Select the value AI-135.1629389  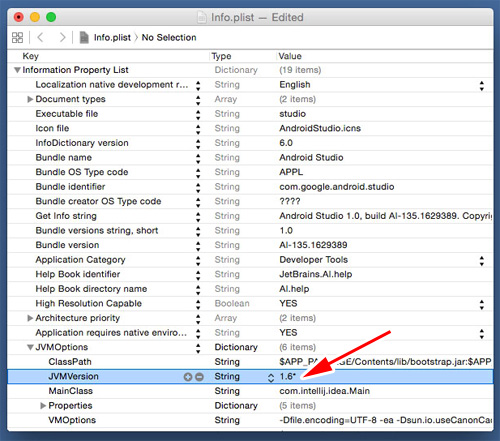pyautogui.click(x=313, y=245)
